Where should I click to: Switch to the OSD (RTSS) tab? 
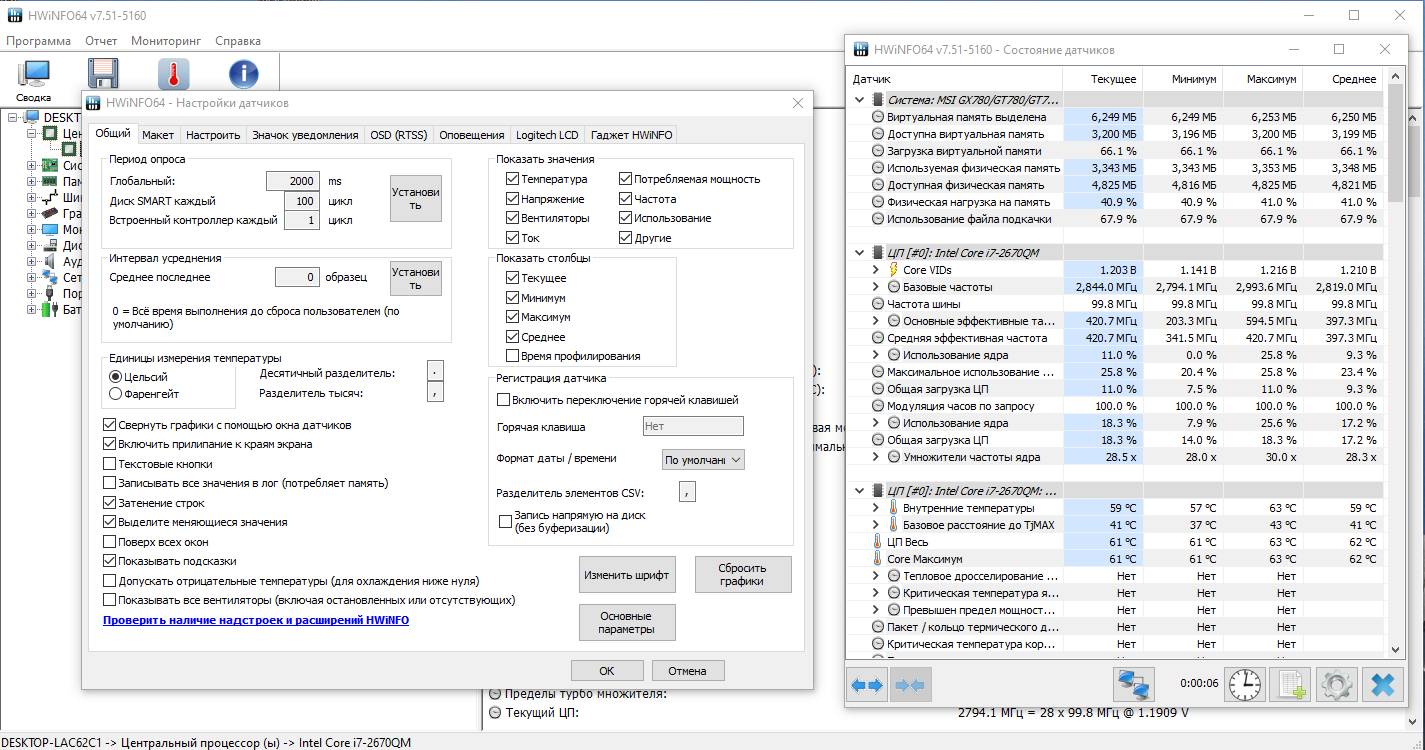click(x=398, y=135)
